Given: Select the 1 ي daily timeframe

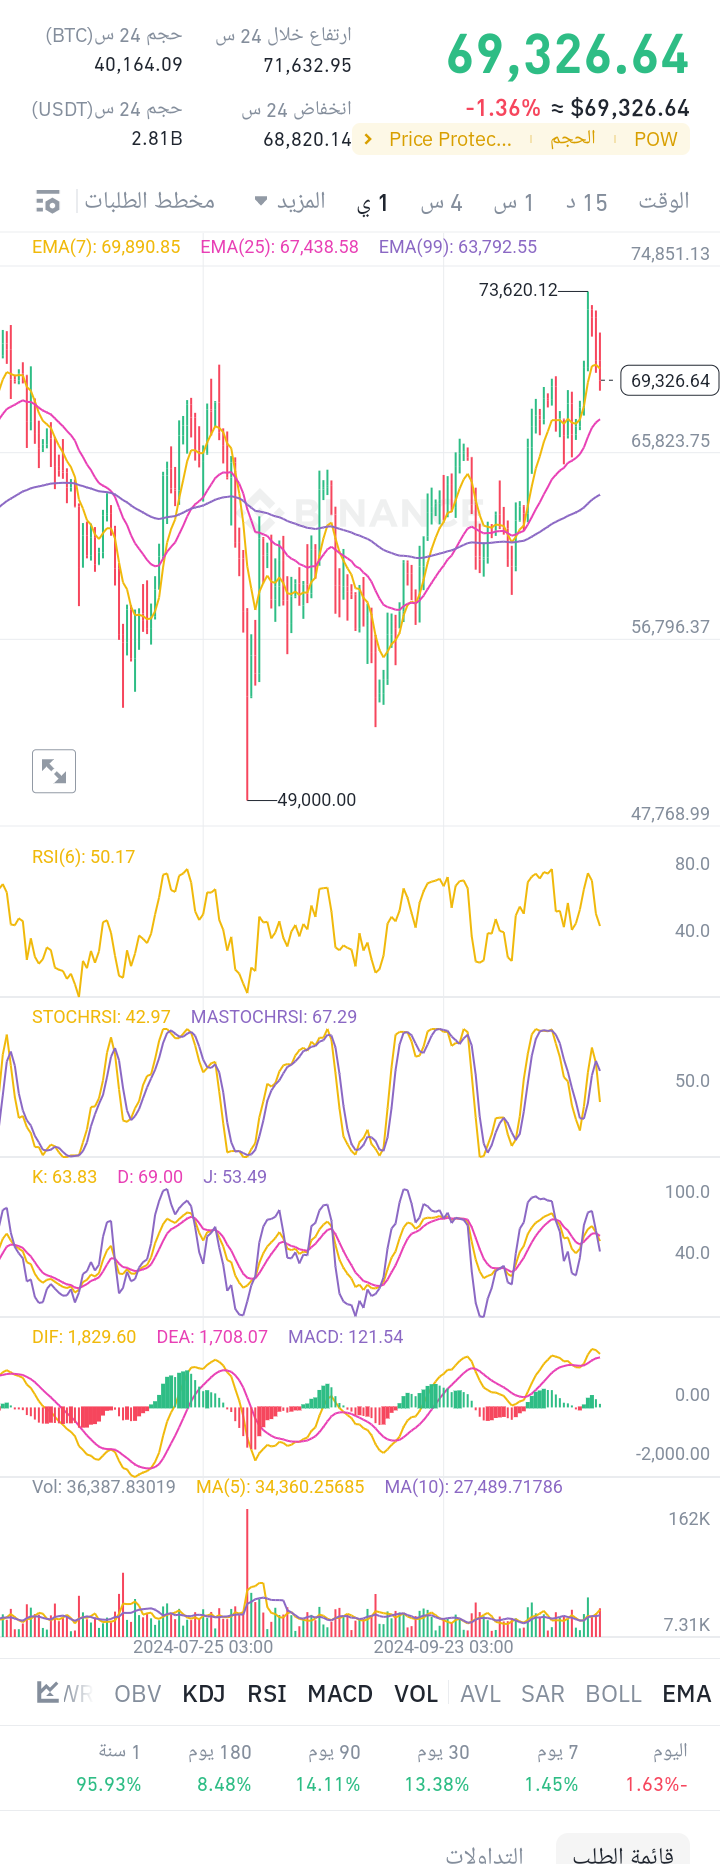Looking at the screenshot, I should (x=372, y=203).
